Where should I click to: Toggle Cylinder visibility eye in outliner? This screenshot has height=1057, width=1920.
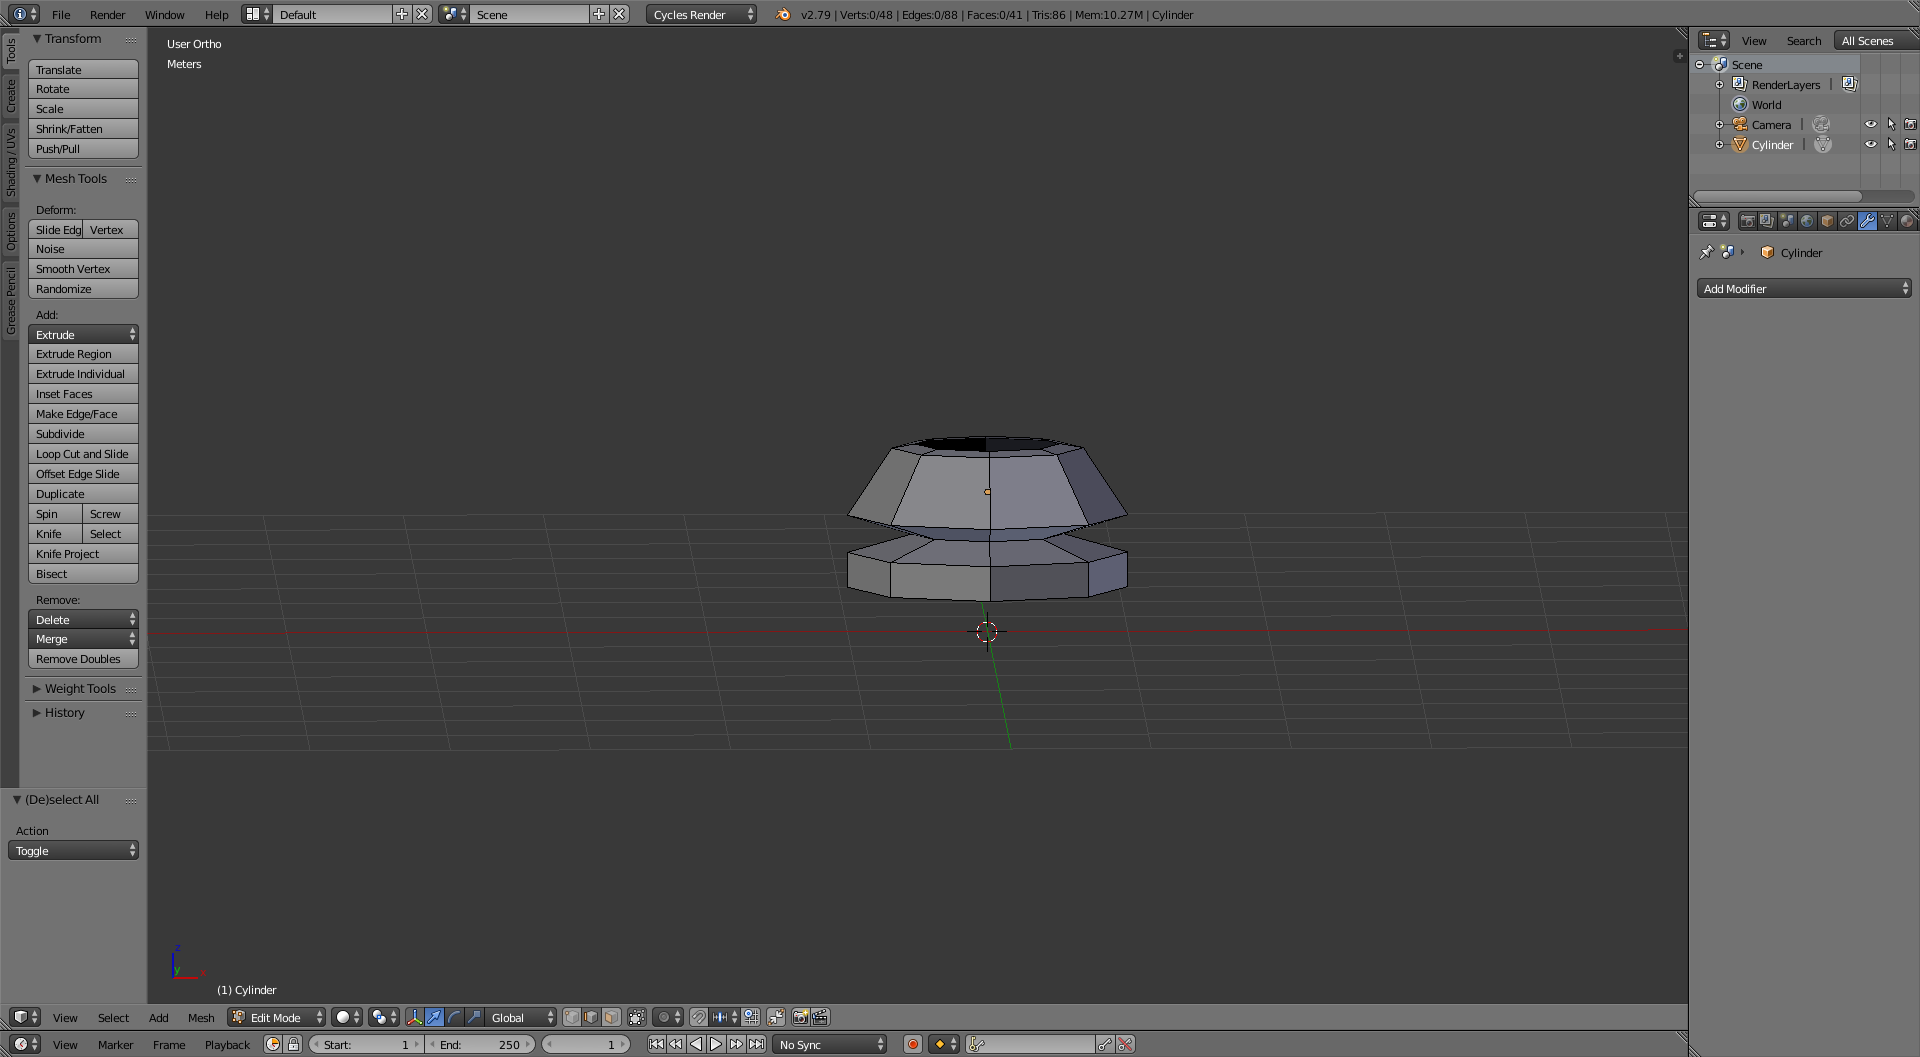point(1870,145)
